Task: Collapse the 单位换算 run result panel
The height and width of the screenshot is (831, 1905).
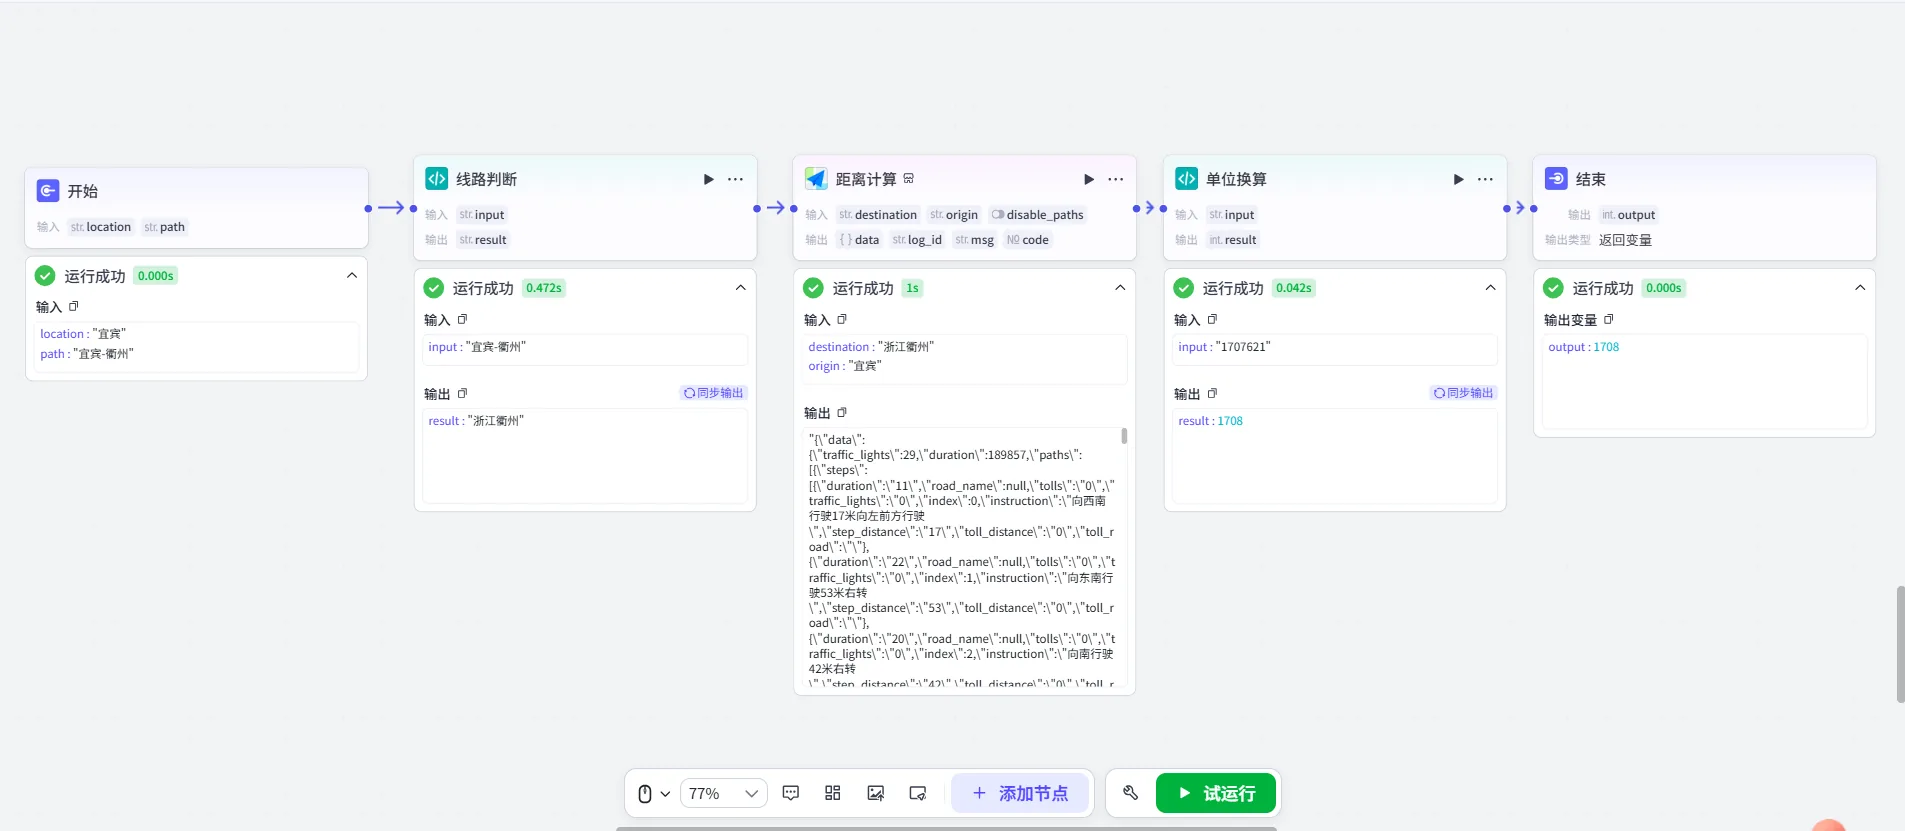Action: tap(1490, 288)
